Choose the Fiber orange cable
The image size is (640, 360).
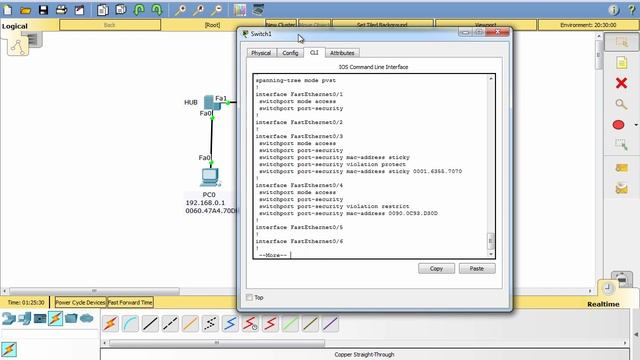click(190, 324)
